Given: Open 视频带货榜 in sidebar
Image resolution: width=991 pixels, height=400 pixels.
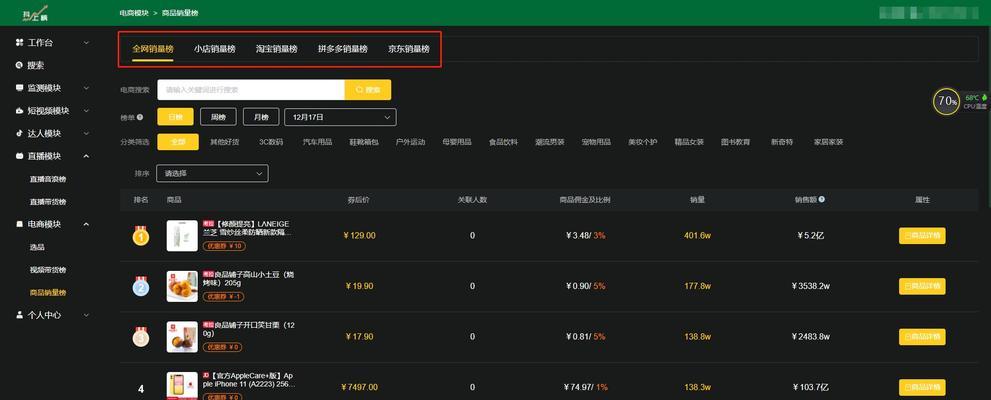Looking at the screenshot, I should point(48,270).
